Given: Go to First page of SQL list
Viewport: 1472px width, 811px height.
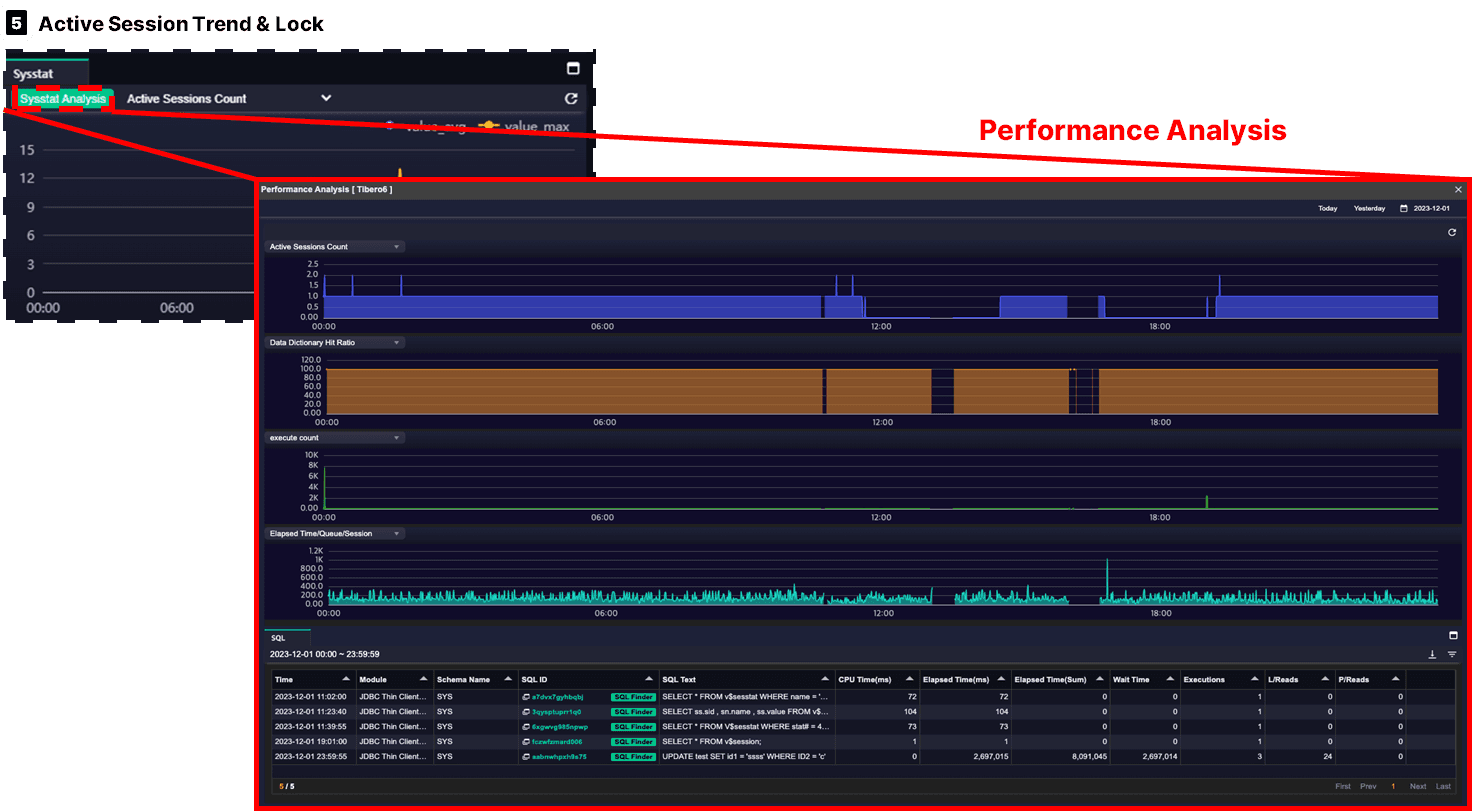Looking at the screenshot, I should 1342,787.
